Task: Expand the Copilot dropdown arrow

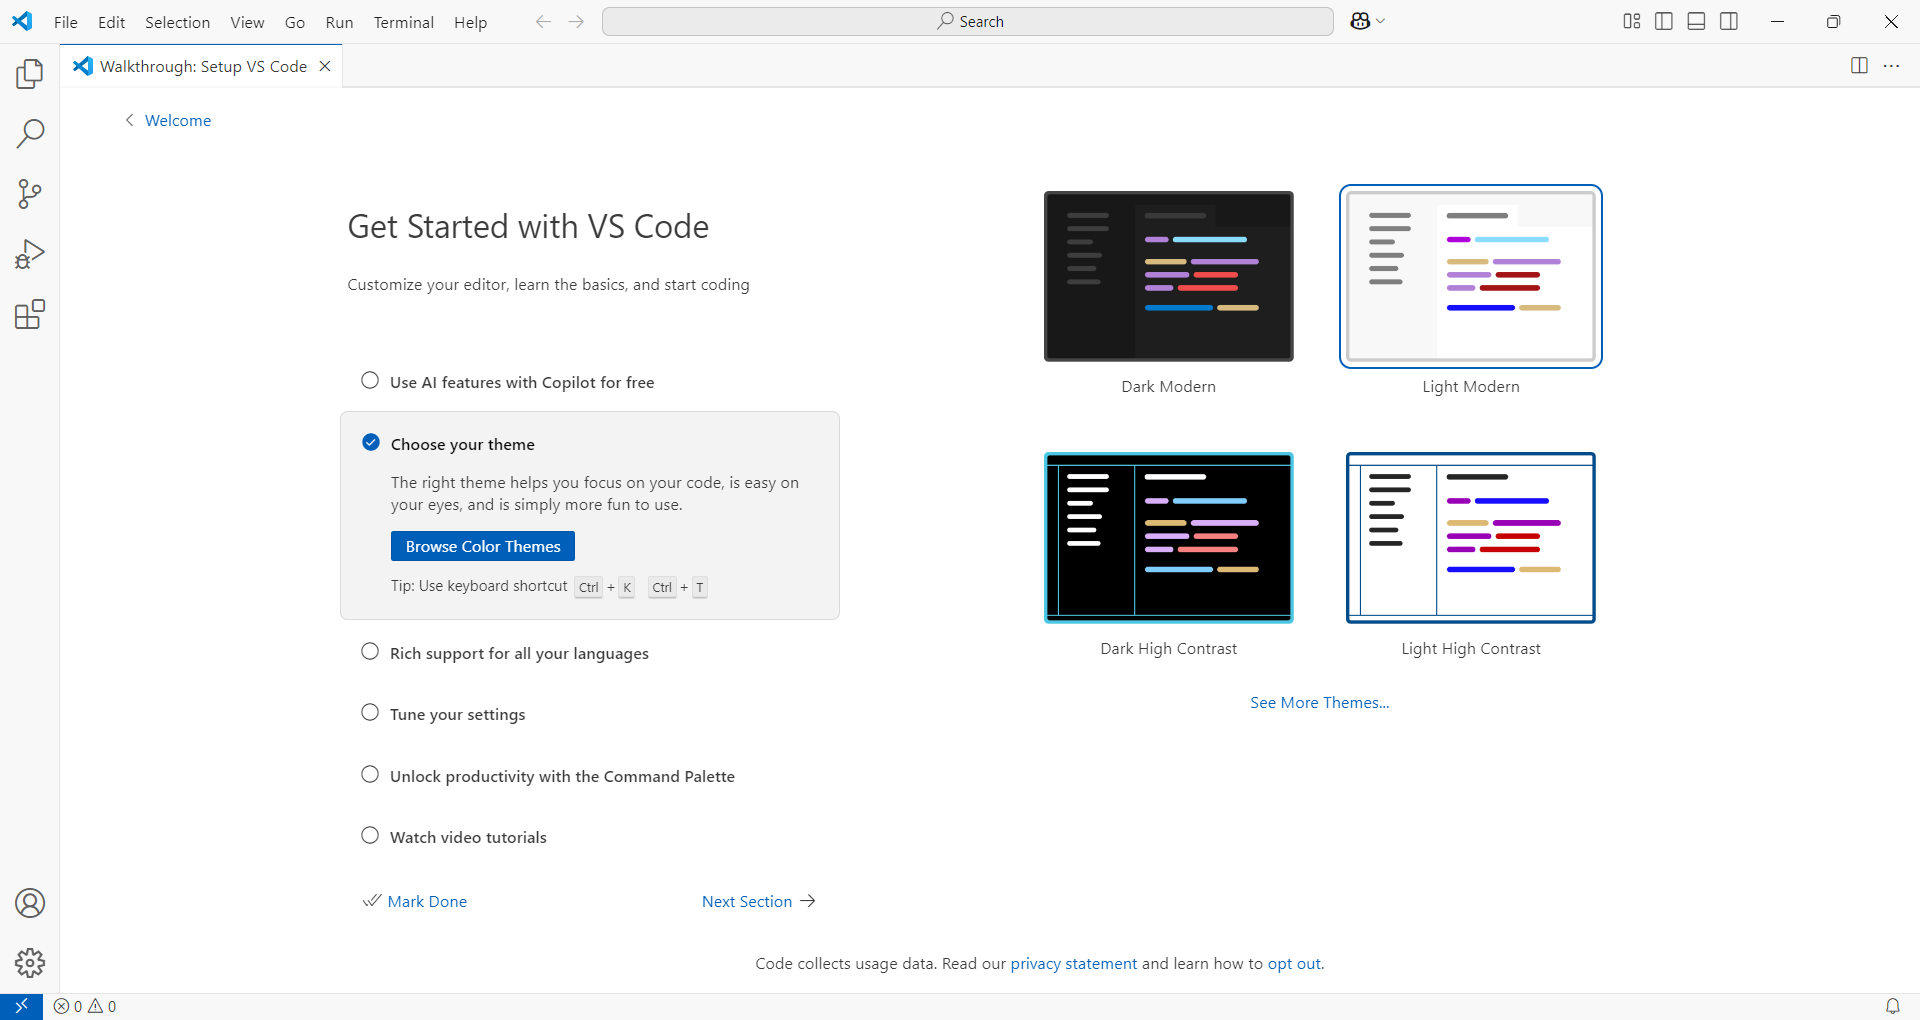Action: [1381, 21]
